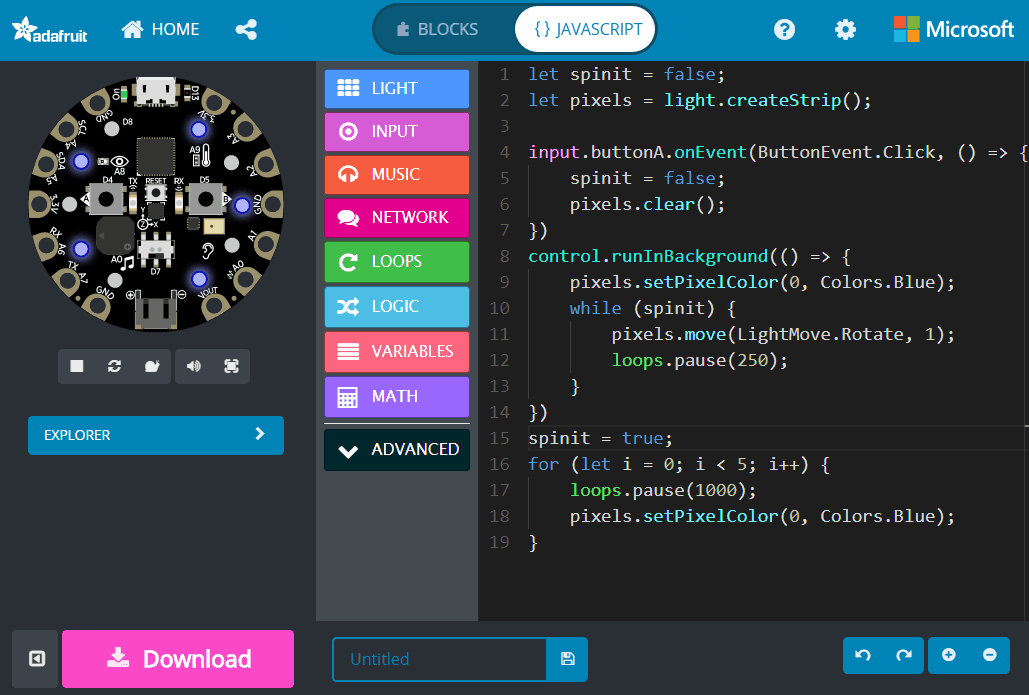This screenshot has height=695, width=1029.
Task: Restart the simulator
Action: (x=115, y=366)
